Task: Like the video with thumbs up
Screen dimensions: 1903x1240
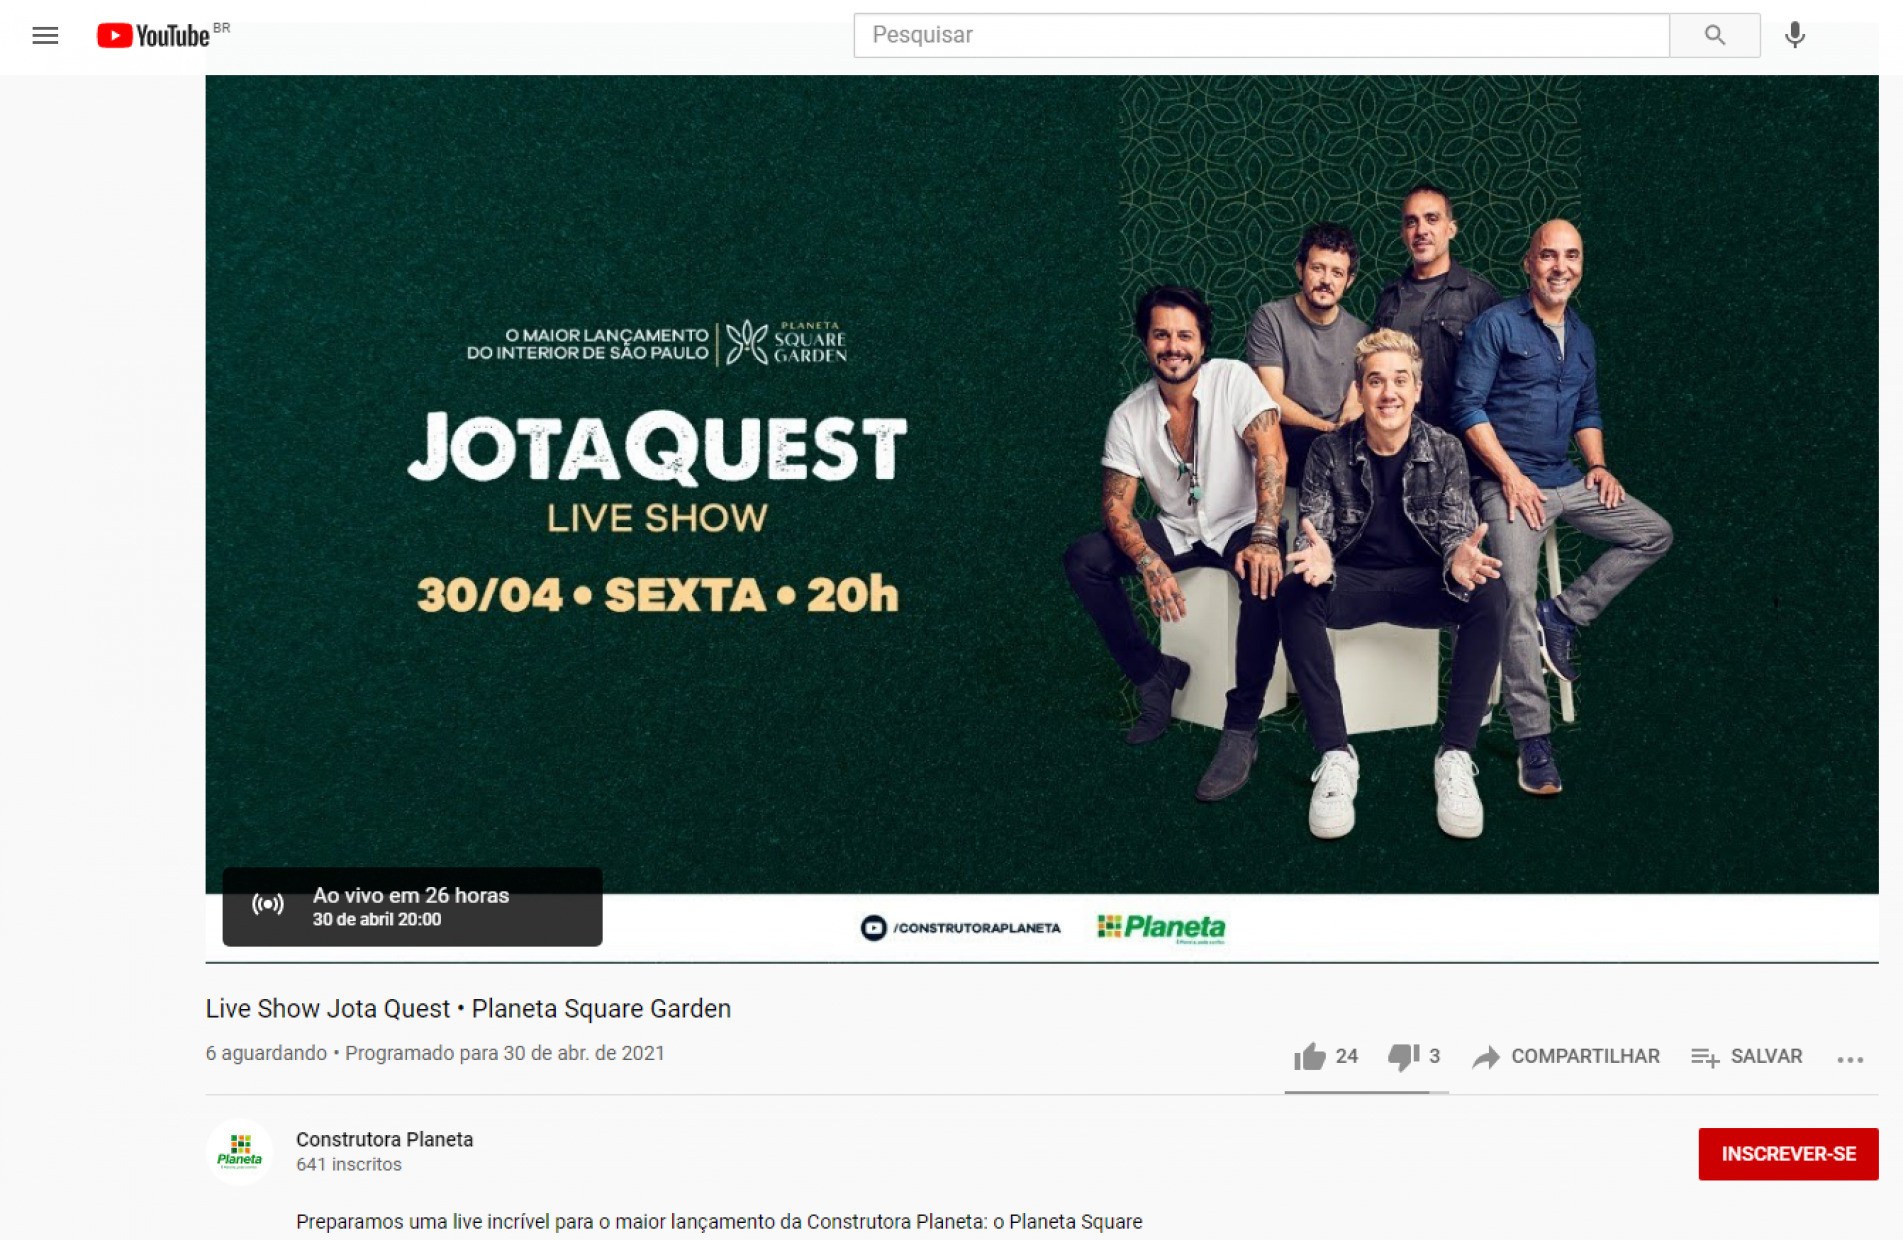Action: pyautogui.click(x=1309, y=1057)
